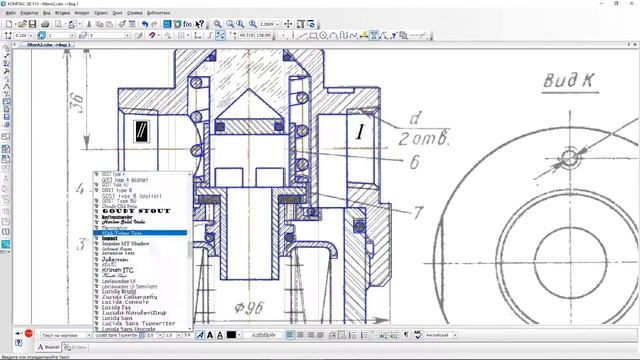The image size is (640, 360).
Task: Open file folder icon in toolbar
Action: pos(22,24)
